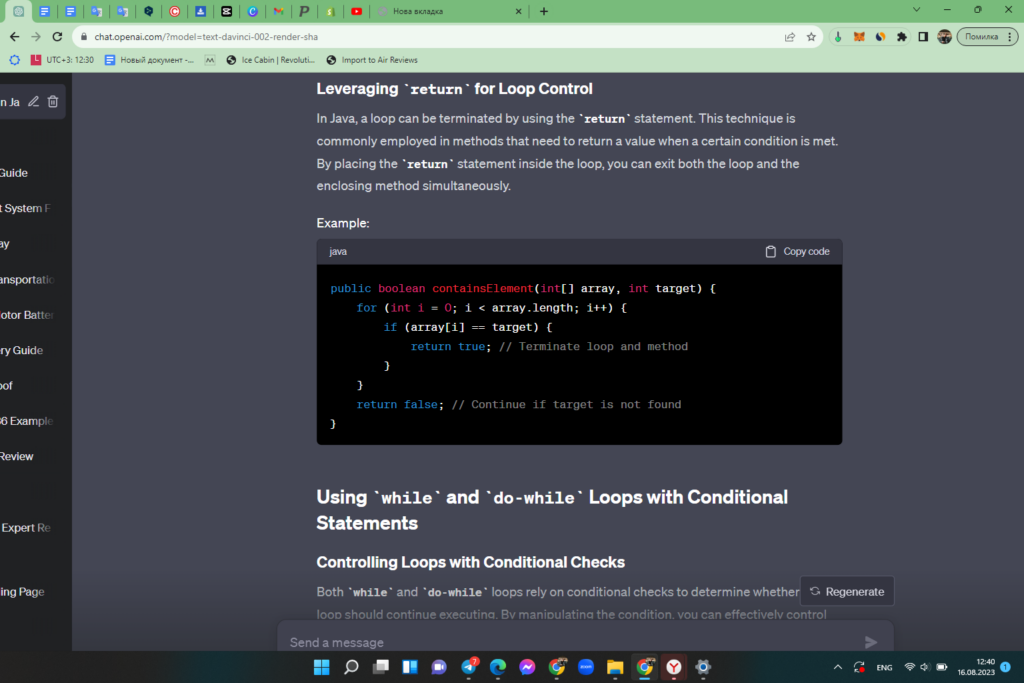This screenshot has width=1024, height=683.
Task: Go forward with the browser forward arrow
Action: (36, 37)
